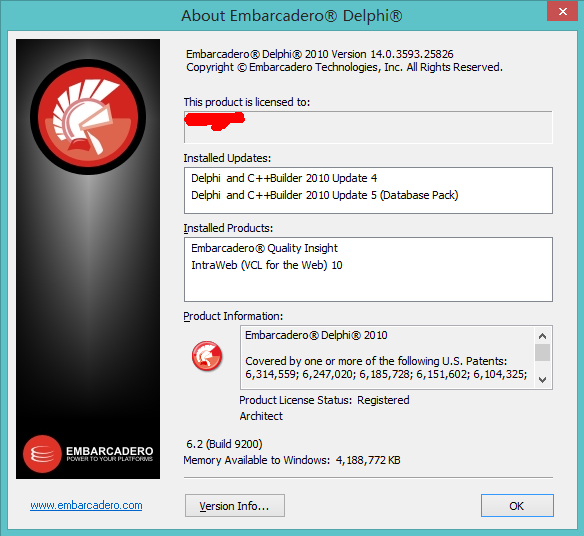This screenshot has width=584, height=536.
Task: Click the large Delphi helmet logo
Action: click(88, 117)
